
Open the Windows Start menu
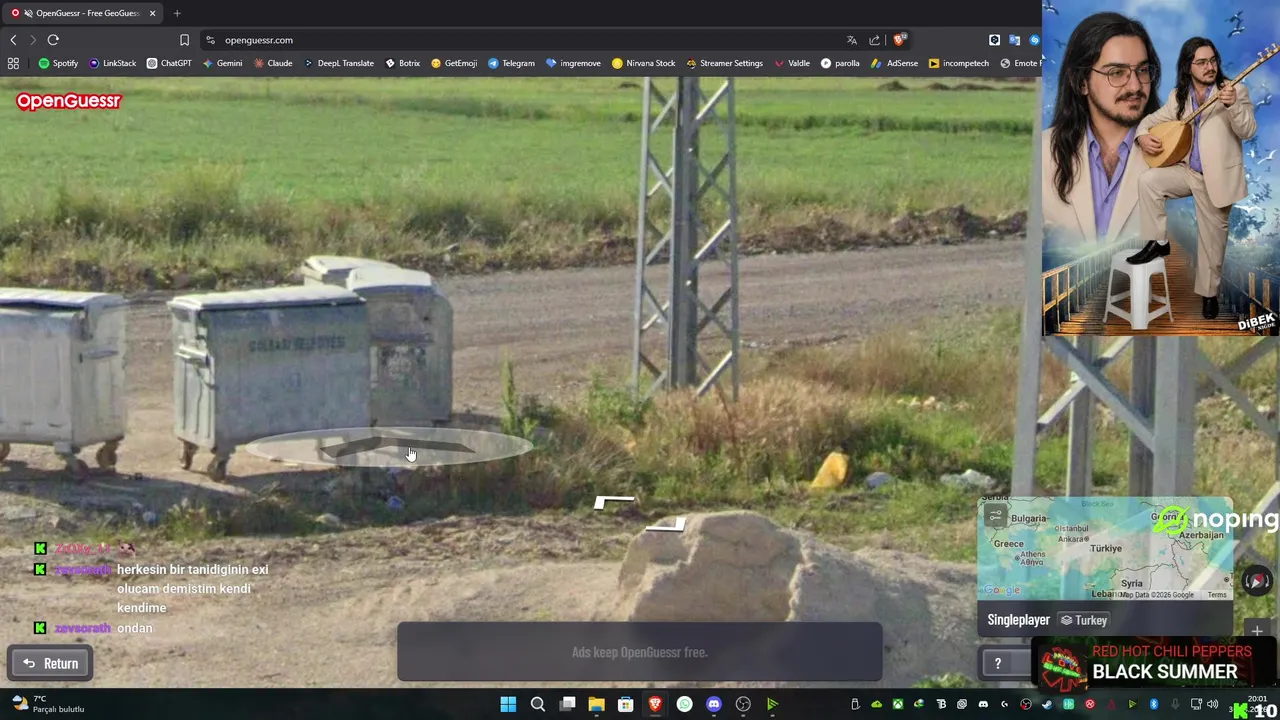click(x=508, y=704)
